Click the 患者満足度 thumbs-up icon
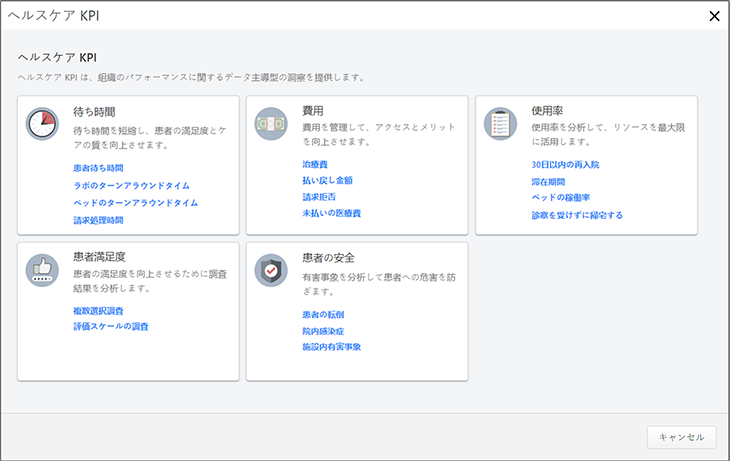730x461 pixels. 42,270
